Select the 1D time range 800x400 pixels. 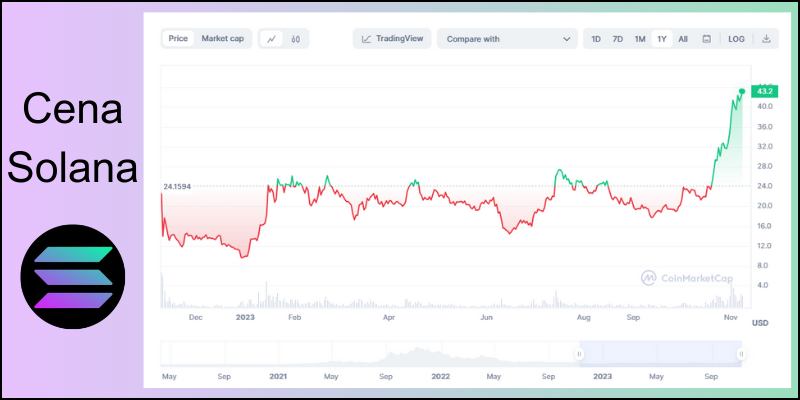coord(596,39)
